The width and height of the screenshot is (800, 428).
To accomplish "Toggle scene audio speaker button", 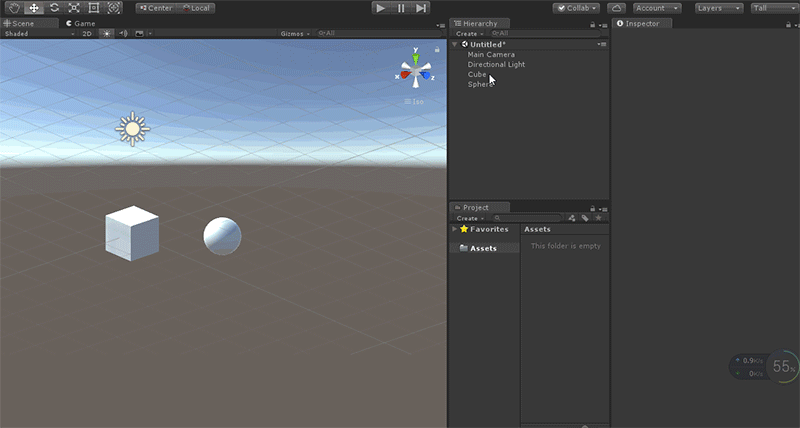I will tap(123, 33).
